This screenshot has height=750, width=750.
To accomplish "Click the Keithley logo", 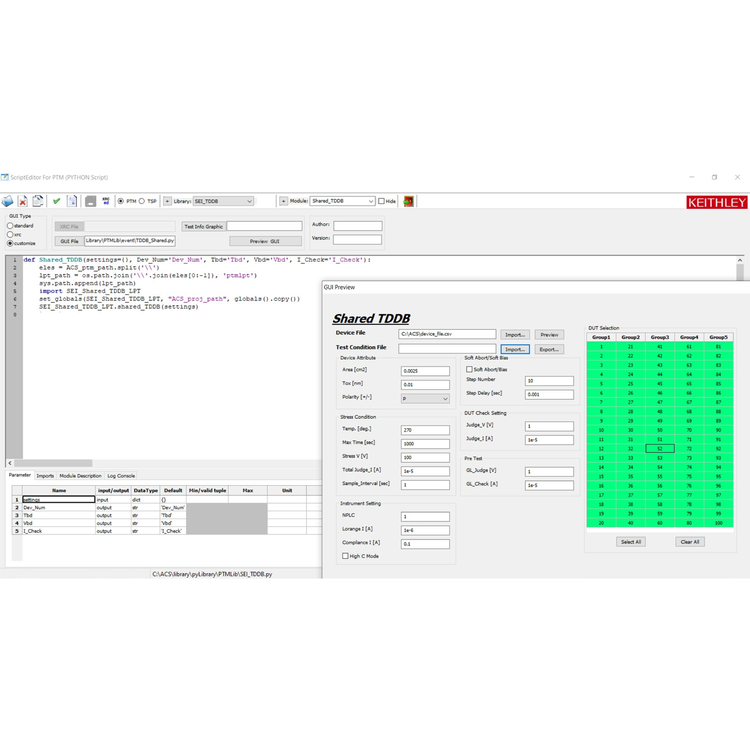I will pos(717,203).
